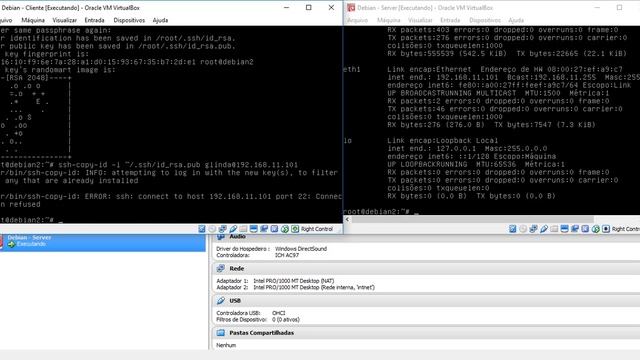Click running-state arrow icon beside Executando

pyautogui.click(x=11, y=244)
